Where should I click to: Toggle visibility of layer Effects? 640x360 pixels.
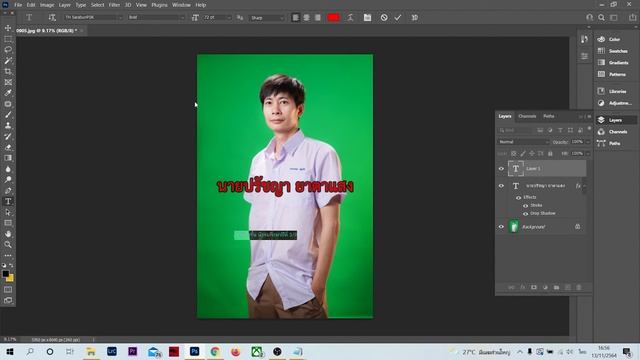[x=518, y=198]
